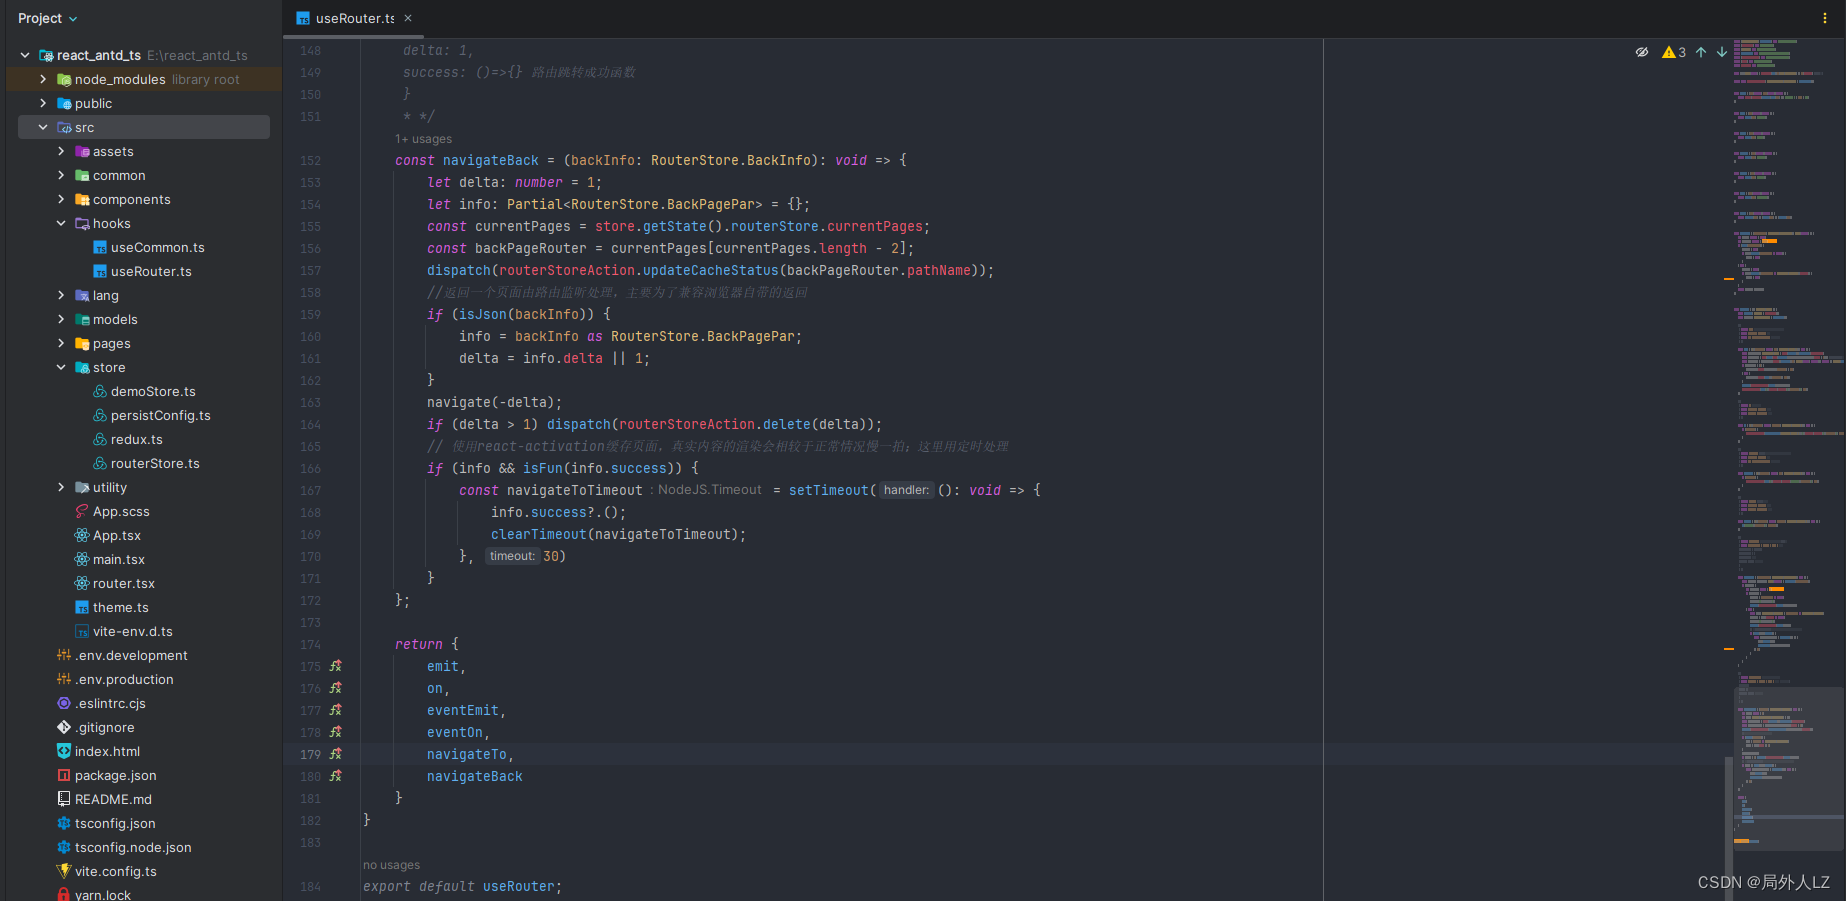Viewport: 1846px width, 901px height.
Task: Click the .env.development config icon
Action: pos(64,655)
